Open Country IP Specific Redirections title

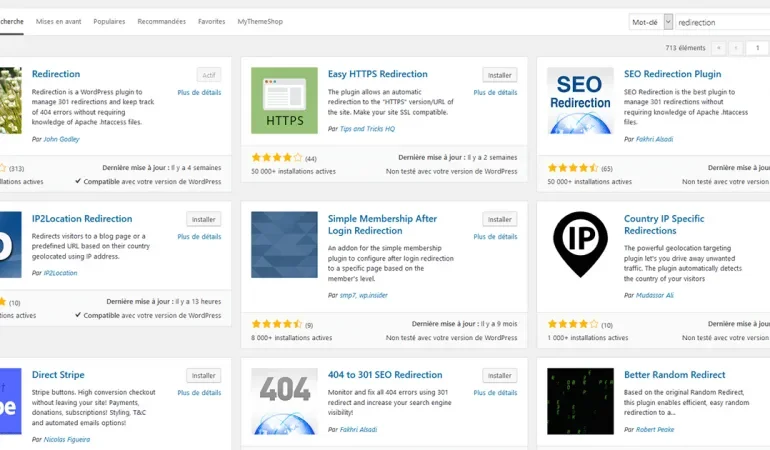click(664, 225)
